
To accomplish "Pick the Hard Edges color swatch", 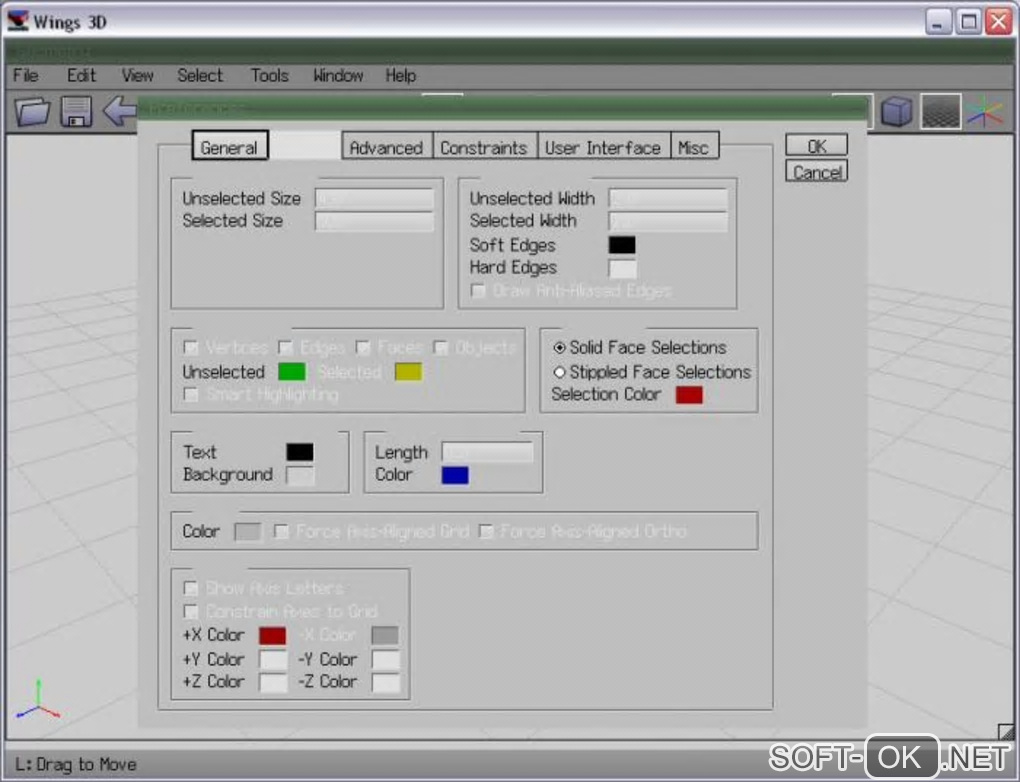I will (x=622, y=267).
